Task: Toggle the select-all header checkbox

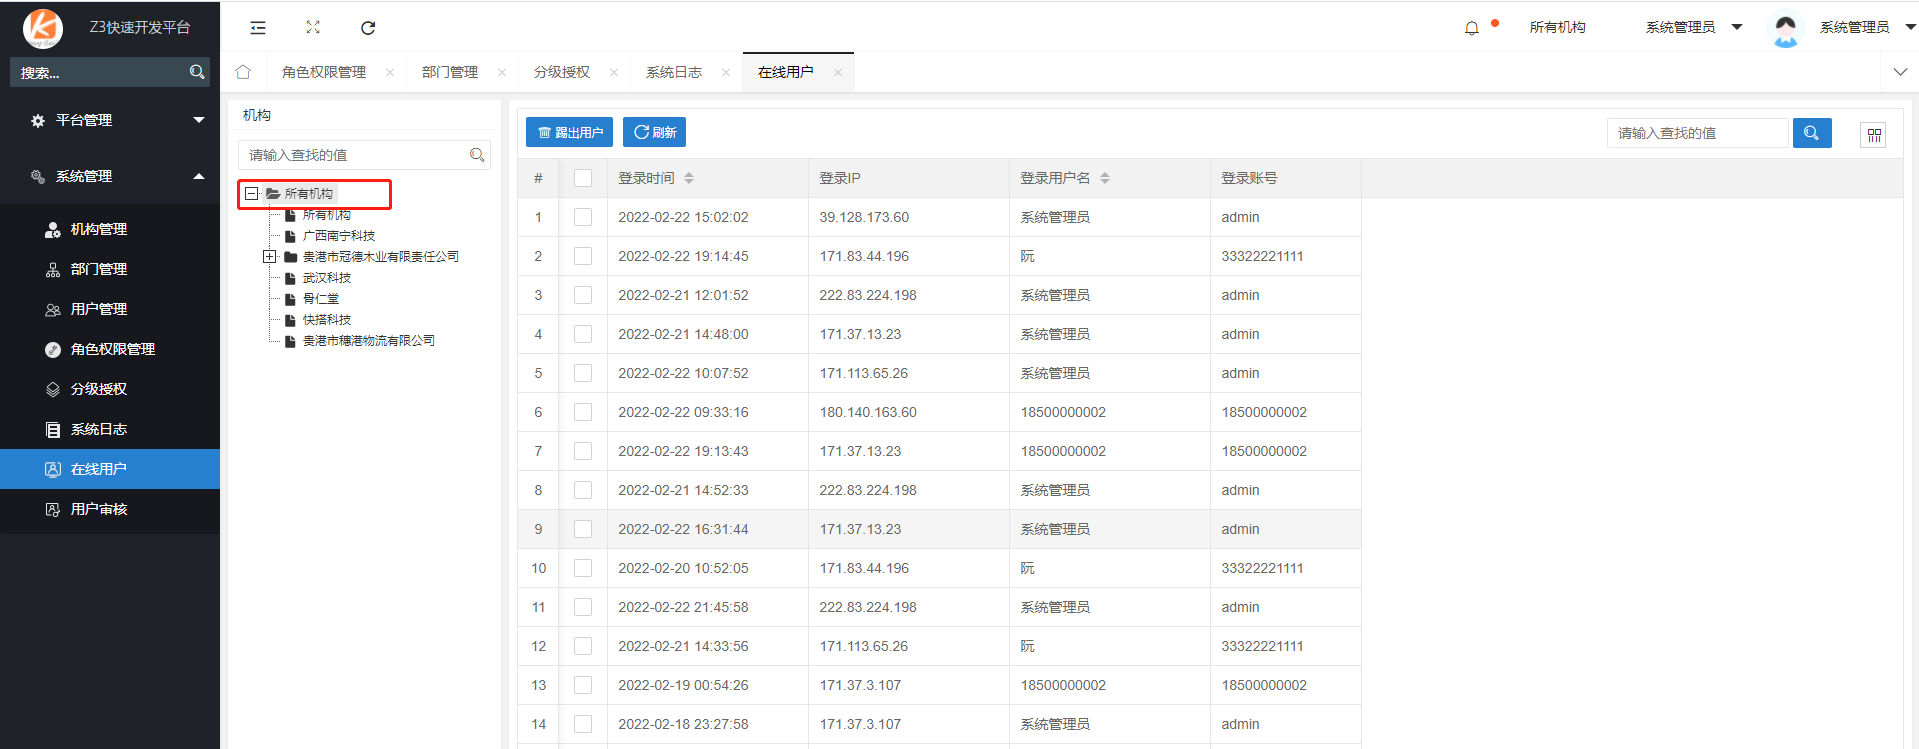Action: (583, 178)
